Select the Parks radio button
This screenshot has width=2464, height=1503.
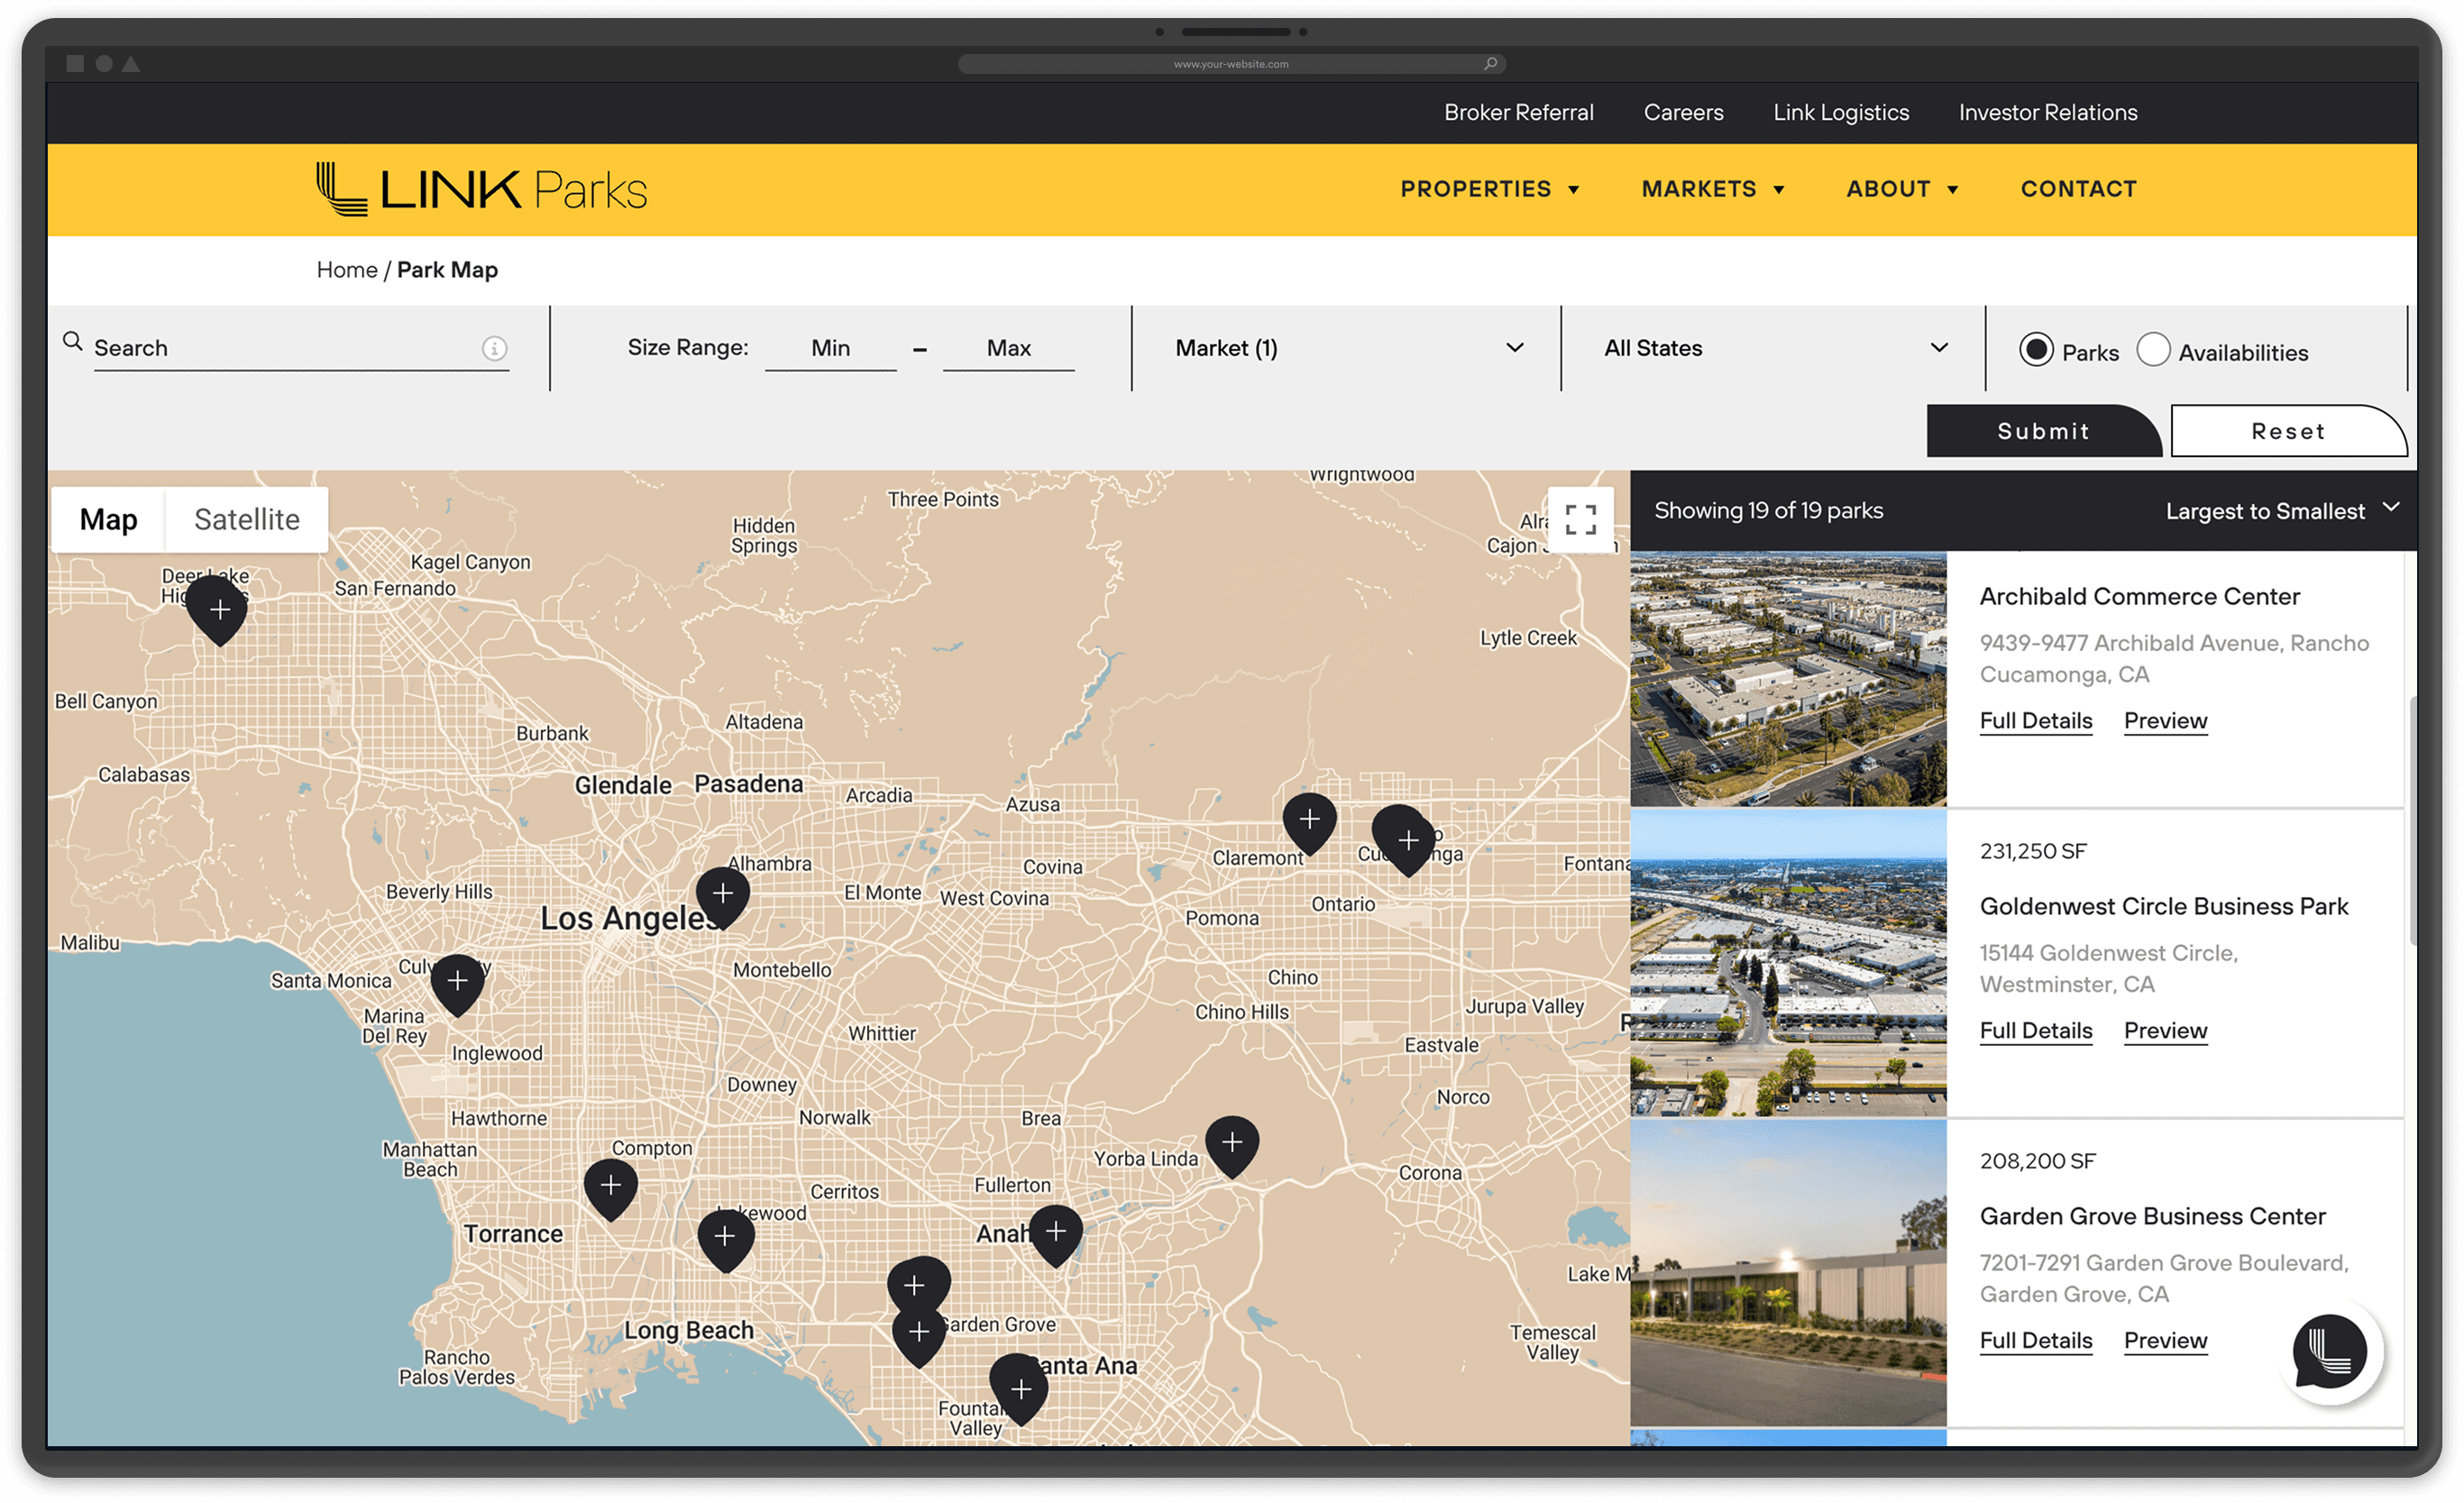pyautogui.click(x=2036, y=350)
